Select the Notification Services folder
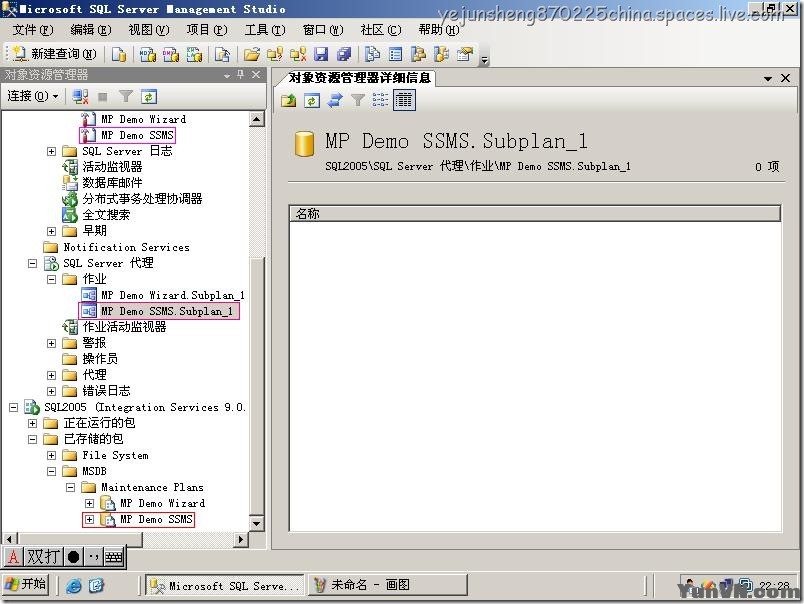This screenshot has width=804, height=604. (x=126, y=247)
